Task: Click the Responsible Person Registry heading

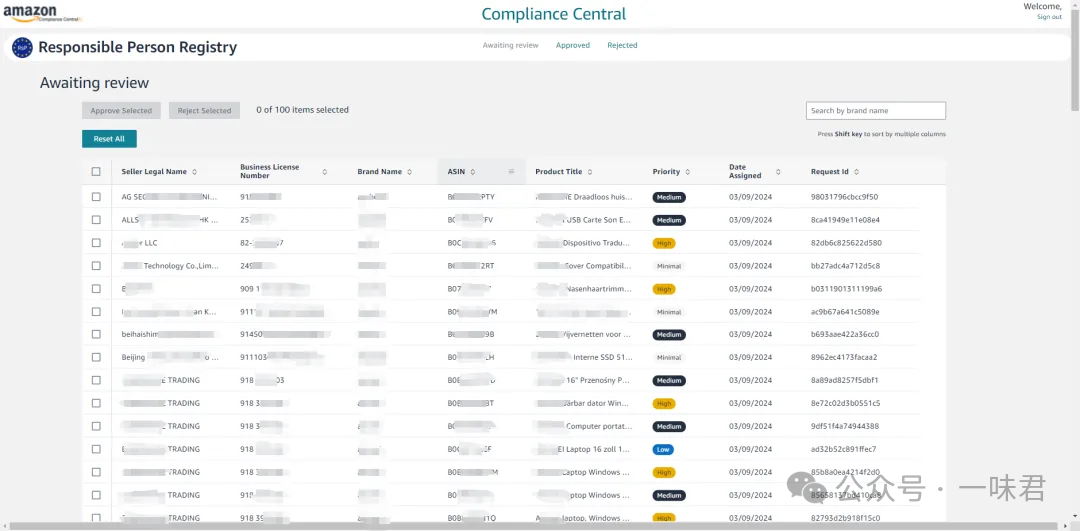Action: [138, 48]
